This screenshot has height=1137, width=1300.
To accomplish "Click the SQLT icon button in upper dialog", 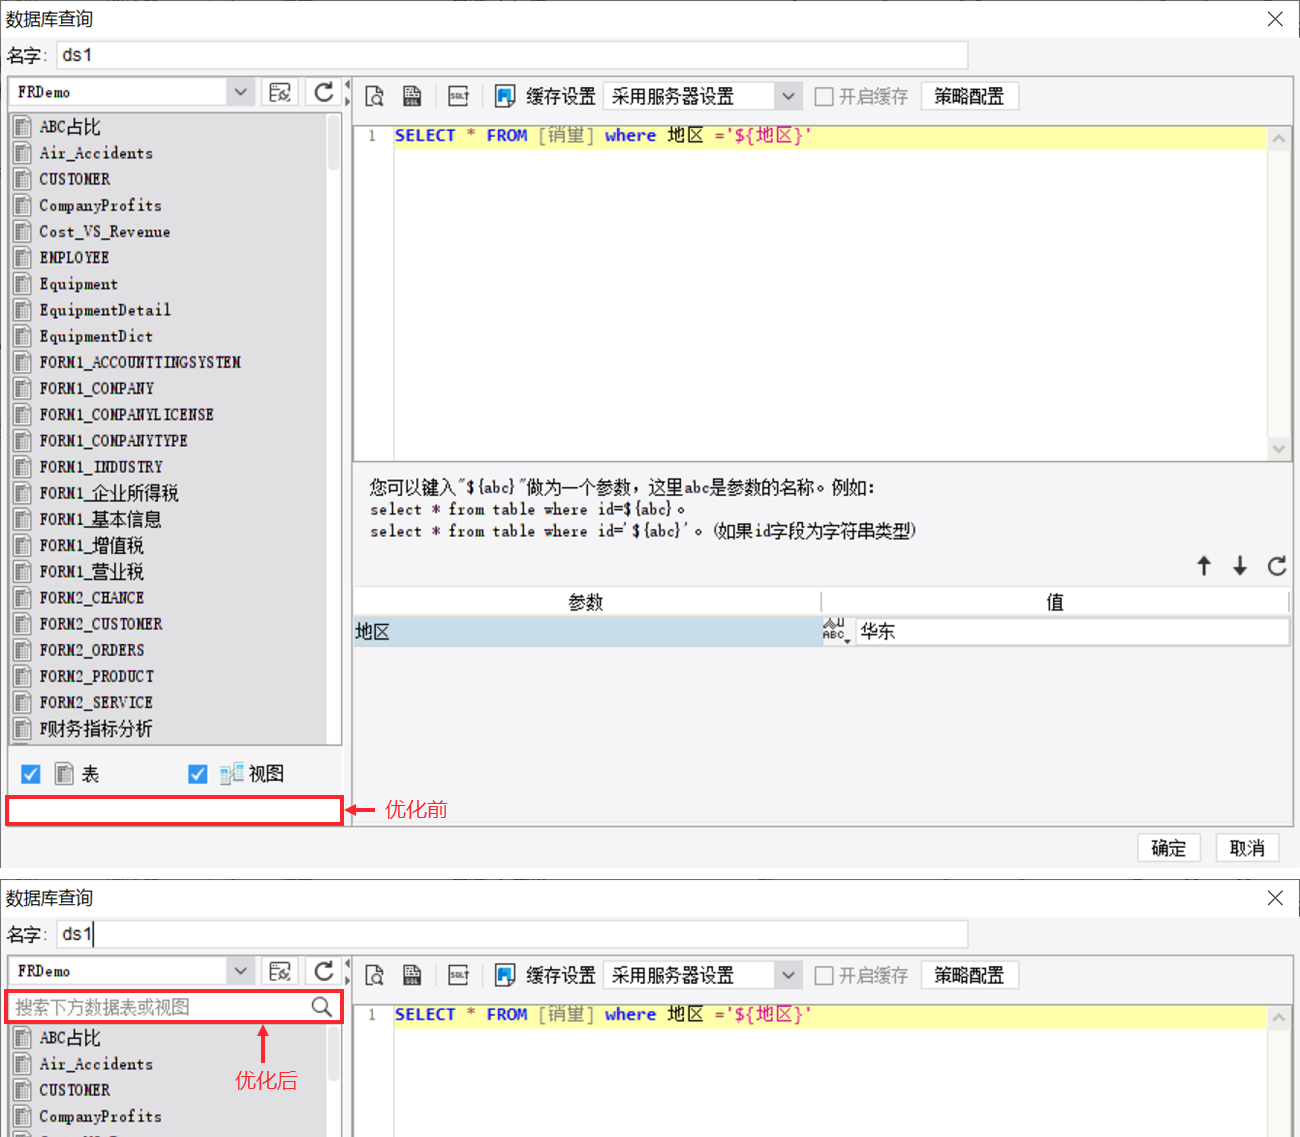I will click(459, 96).
